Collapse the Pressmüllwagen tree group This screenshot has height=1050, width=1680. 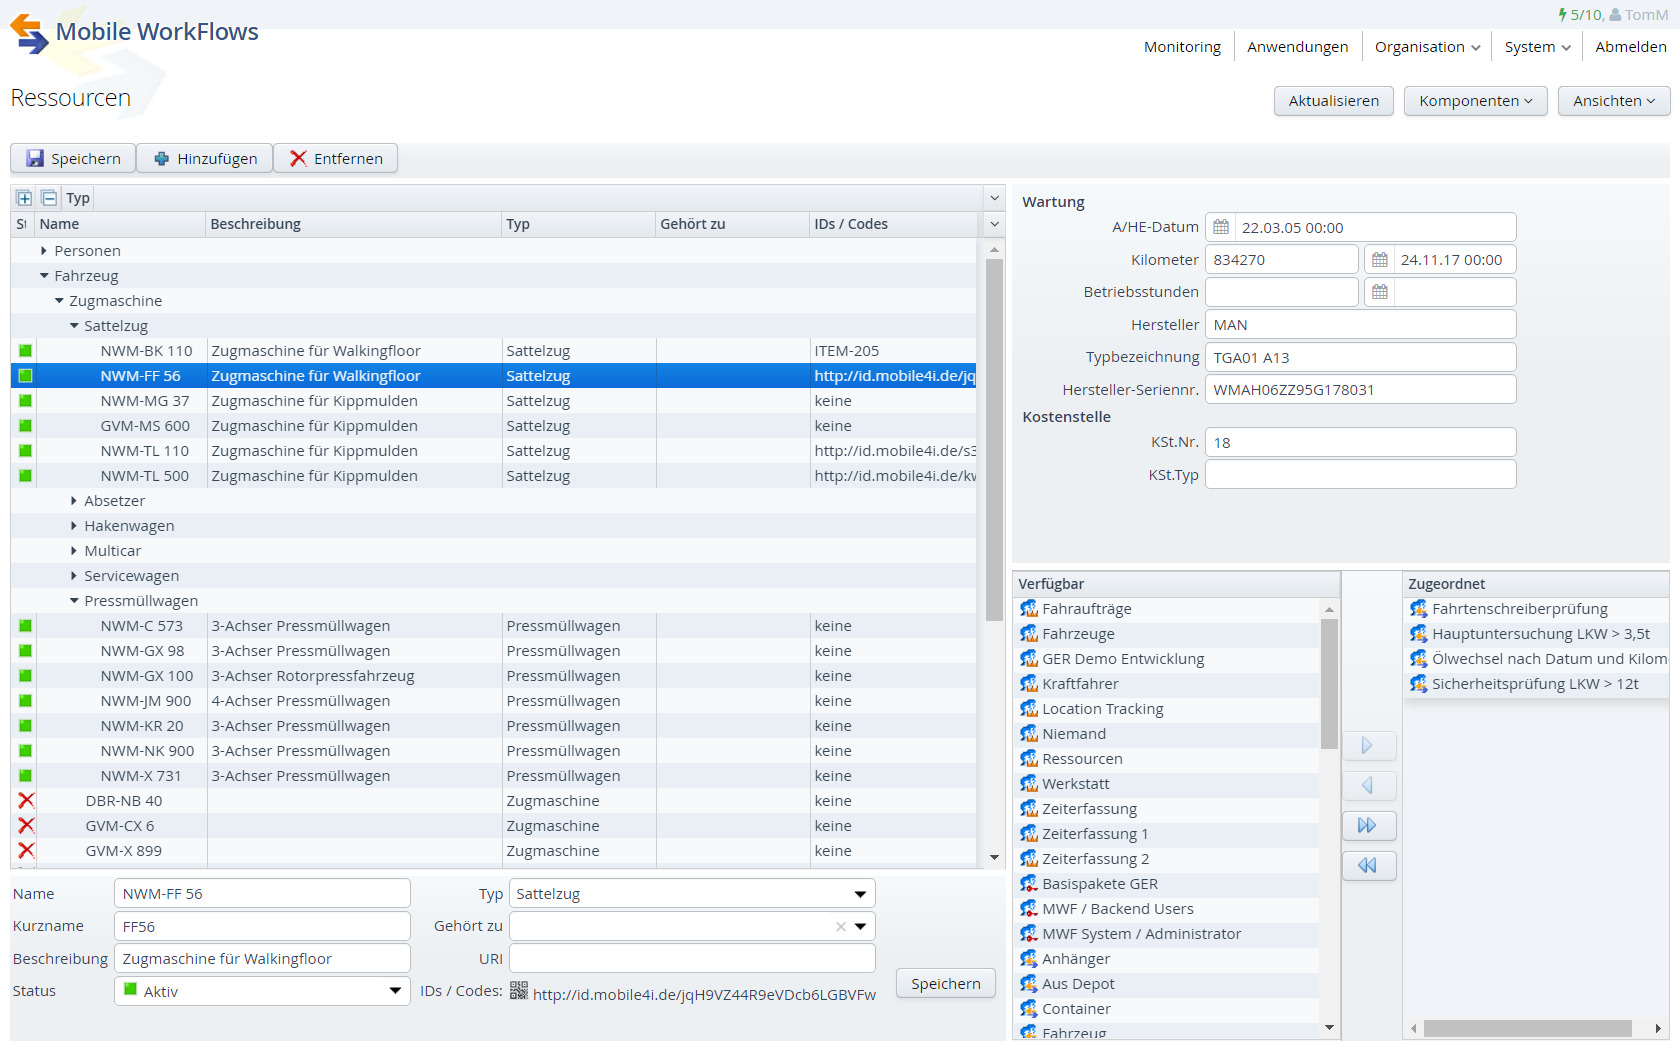74,601
